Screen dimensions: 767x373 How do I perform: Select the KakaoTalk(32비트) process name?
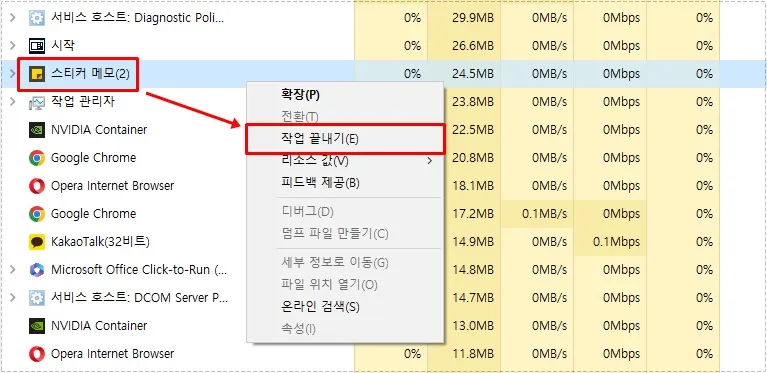tap(100, 241)
